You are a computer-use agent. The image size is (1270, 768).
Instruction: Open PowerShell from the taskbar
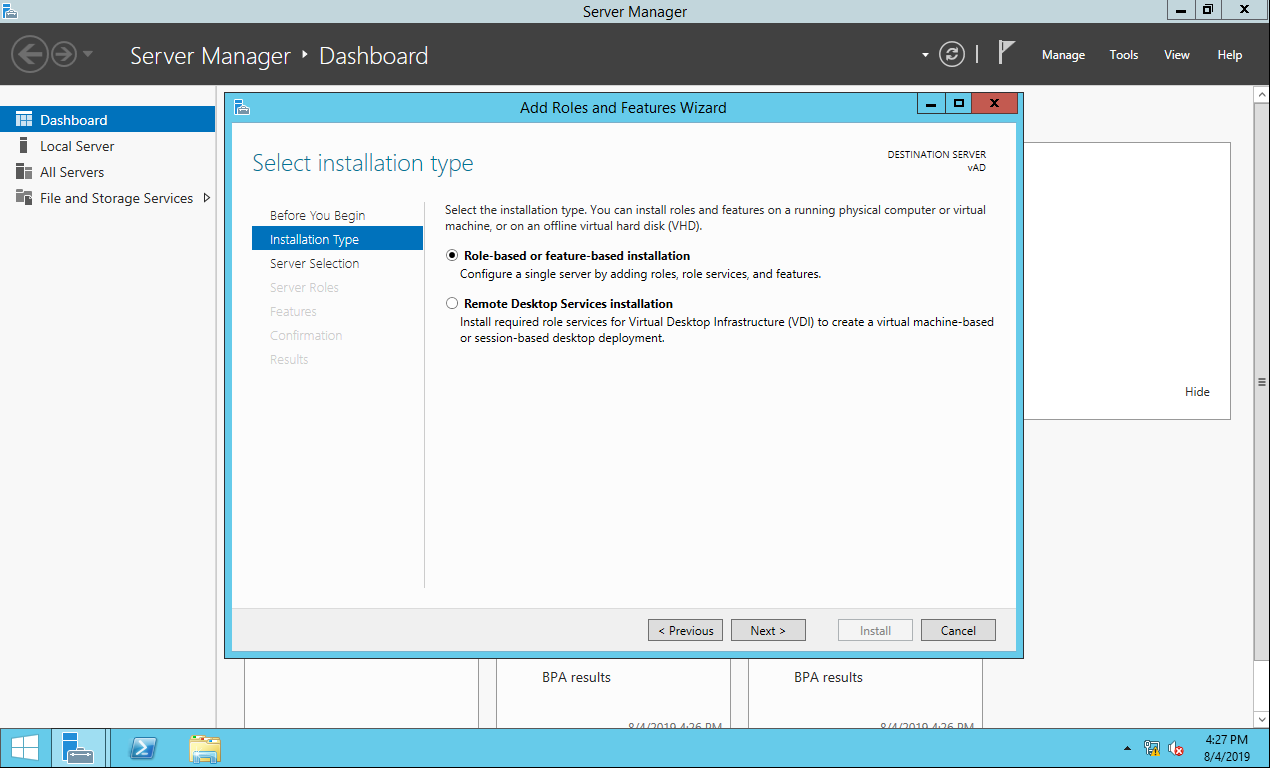coord(145,749)
